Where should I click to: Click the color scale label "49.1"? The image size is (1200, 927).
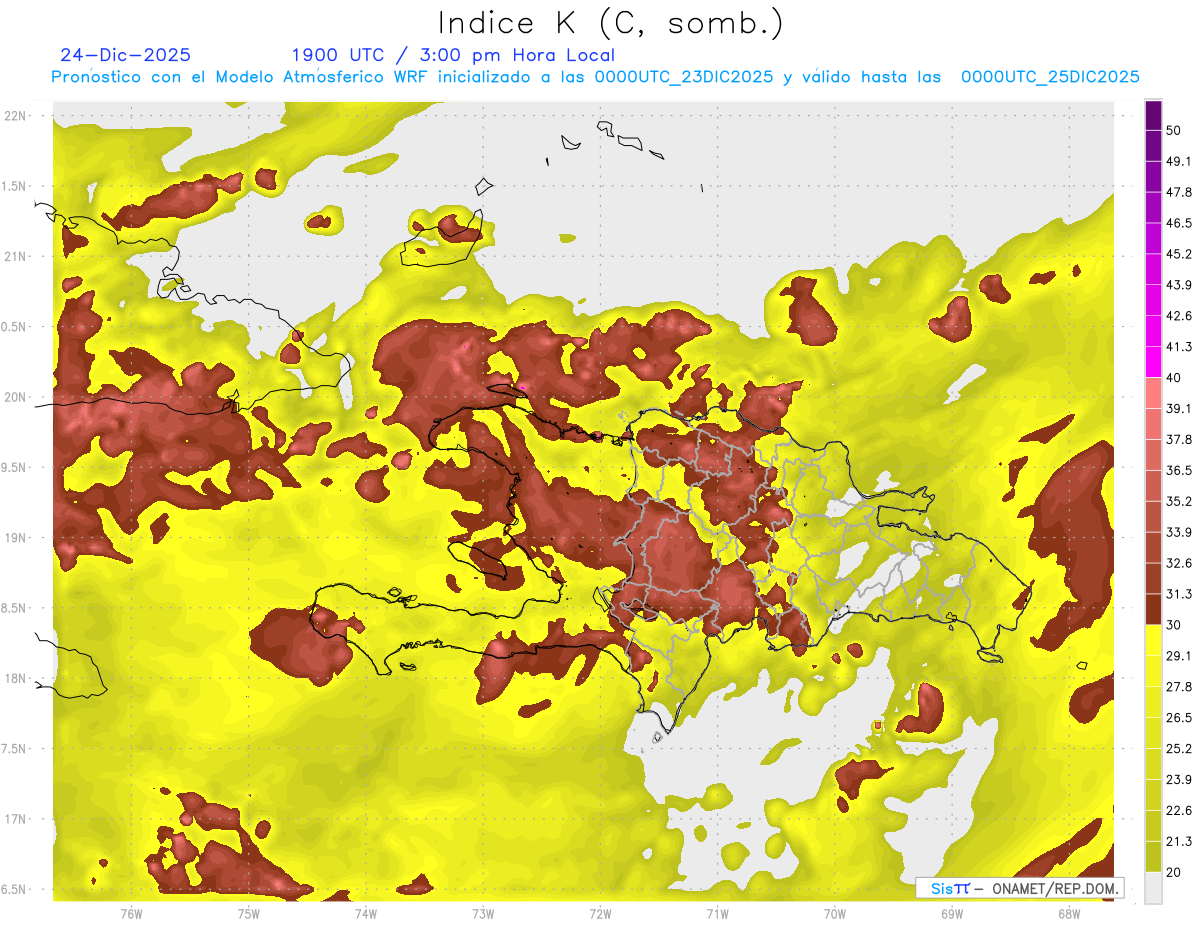(1179, 161)
